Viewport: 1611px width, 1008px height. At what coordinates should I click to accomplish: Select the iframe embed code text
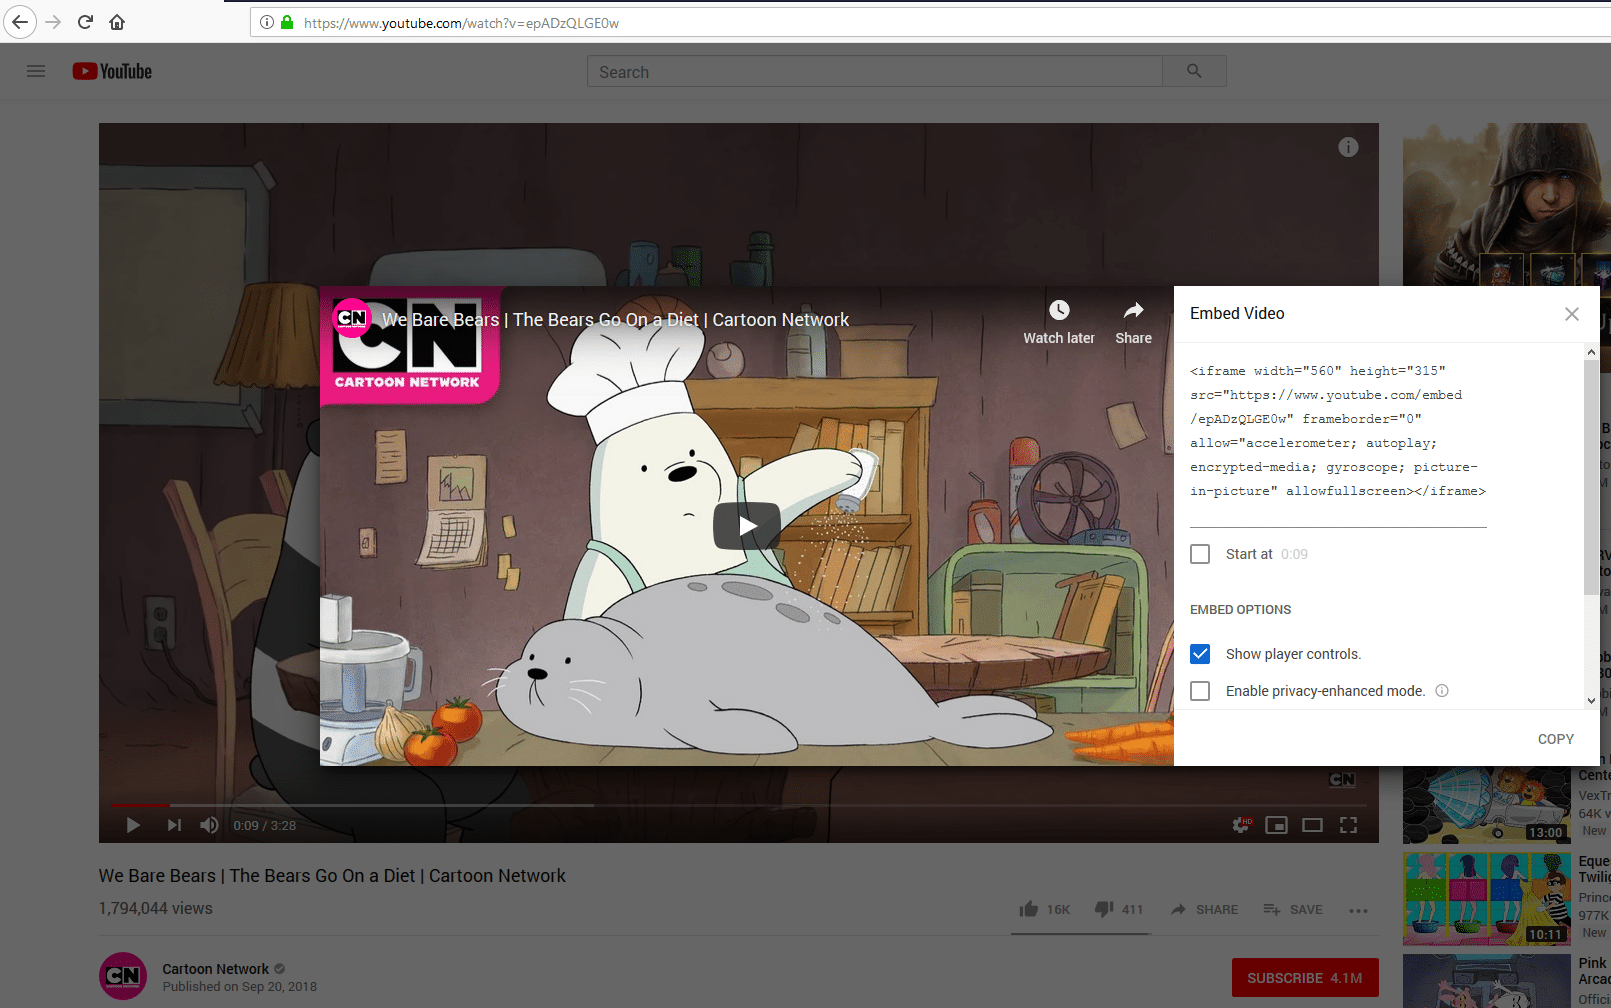pyautogui.click(x=1337, y=431)
